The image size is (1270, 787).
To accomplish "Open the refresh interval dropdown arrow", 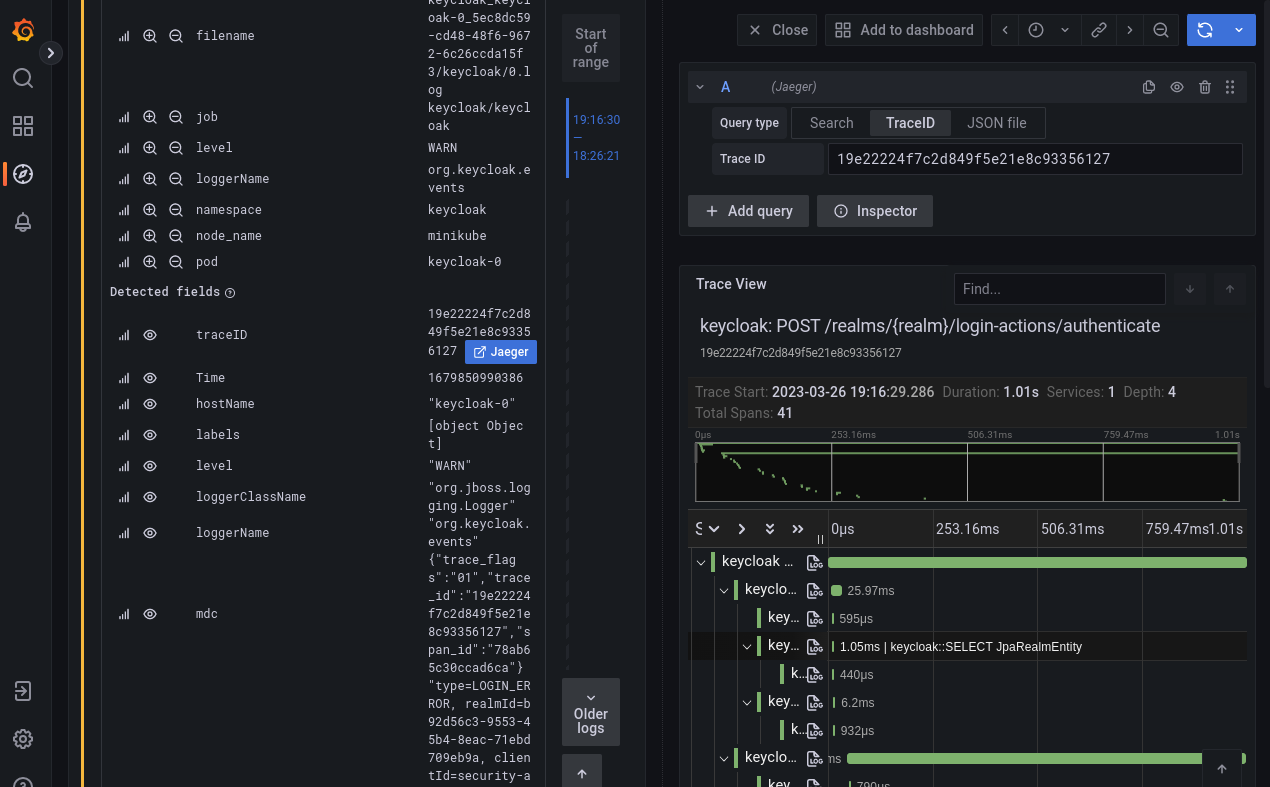I will (x=1240, y=30).
